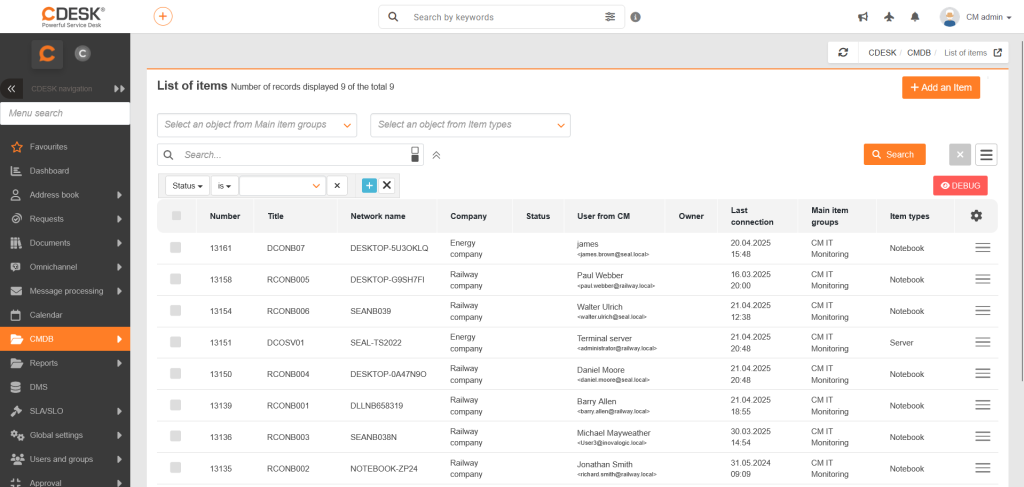Open column settings gear icon

(x=976, y=215)
